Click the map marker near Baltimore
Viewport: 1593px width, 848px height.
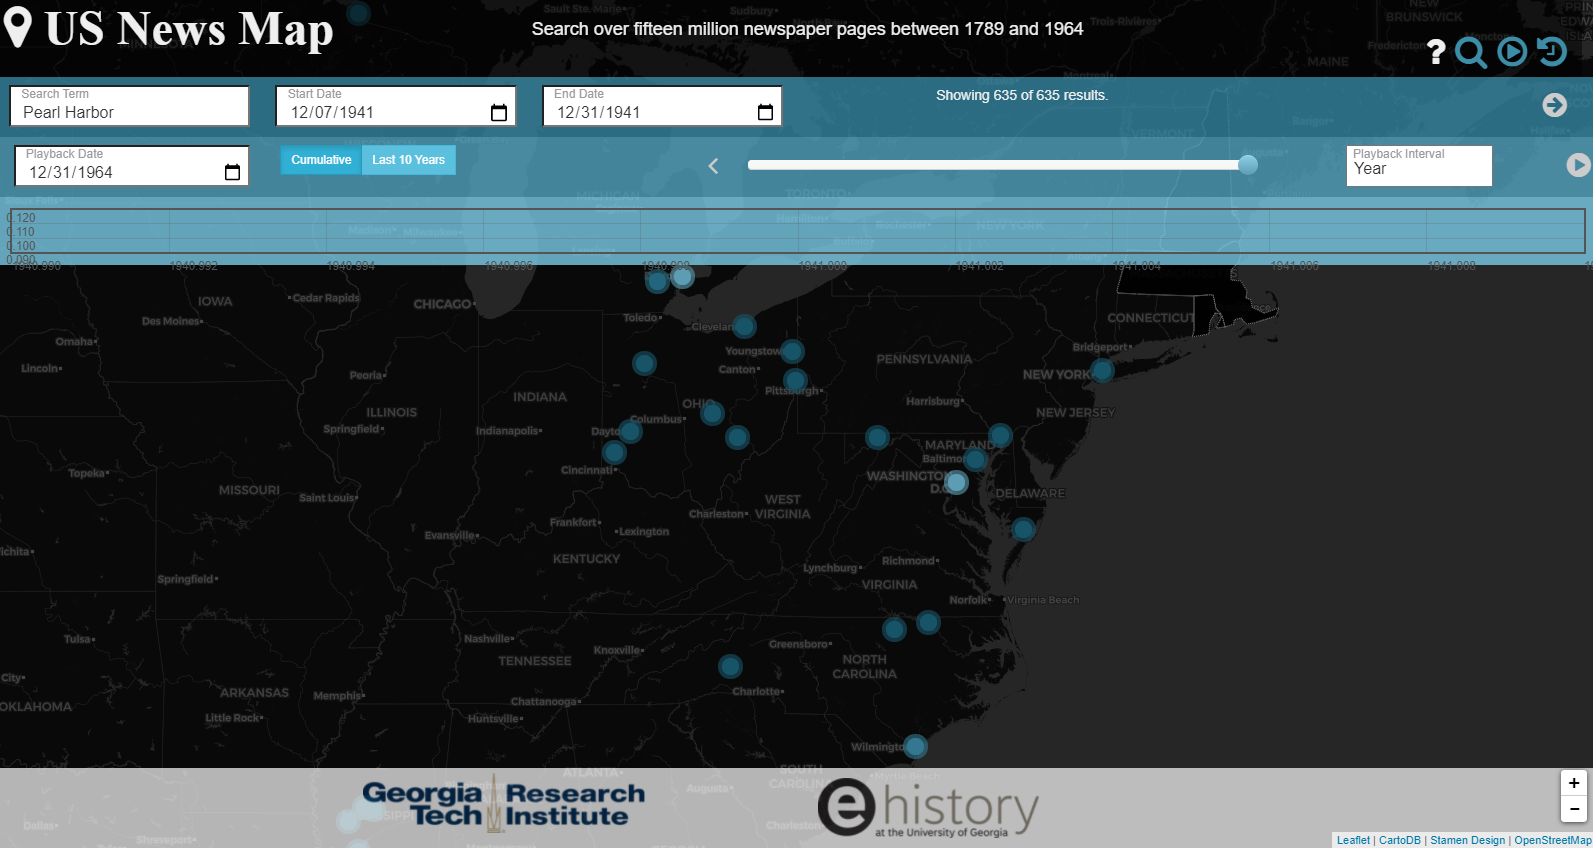click(x=975, y=460)
